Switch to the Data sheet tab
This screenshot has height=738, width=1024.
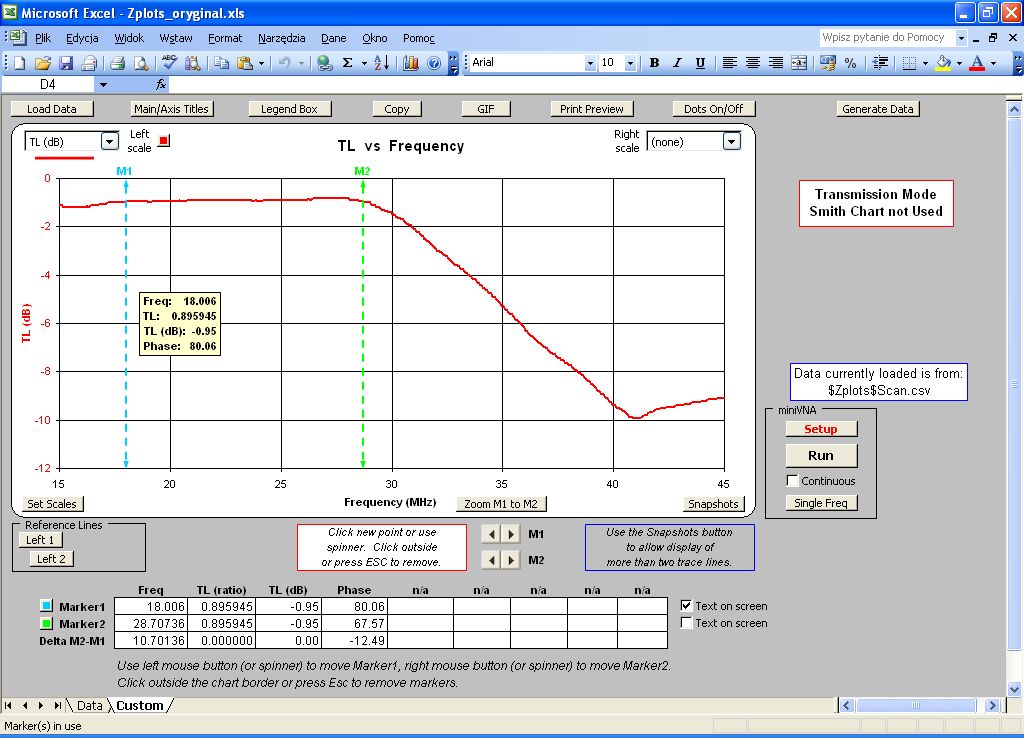[89, 705]
